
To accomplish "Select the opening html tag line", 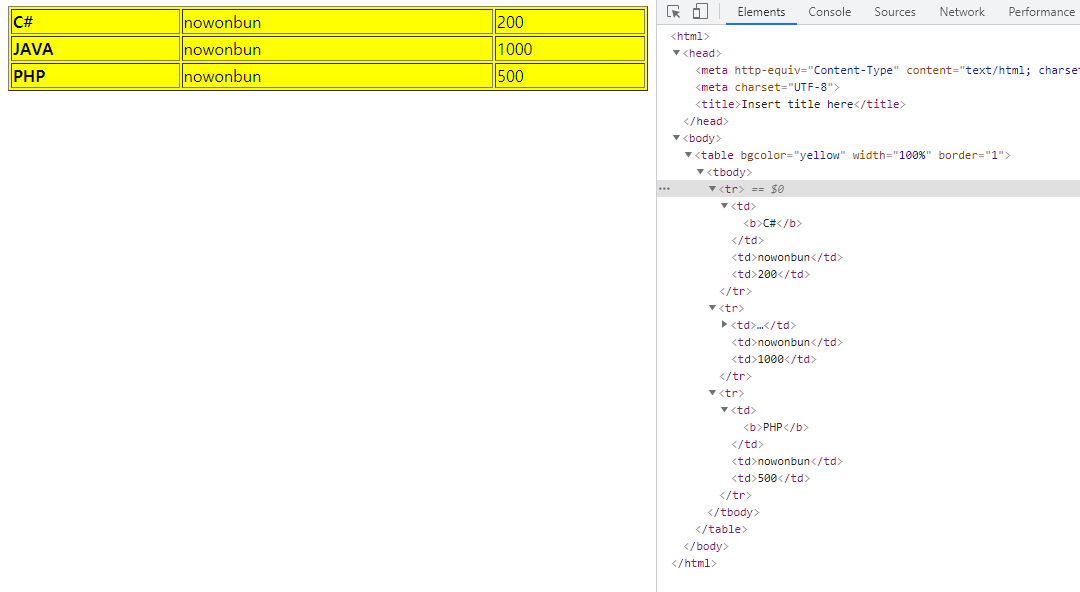I will (x=689, y=36).
